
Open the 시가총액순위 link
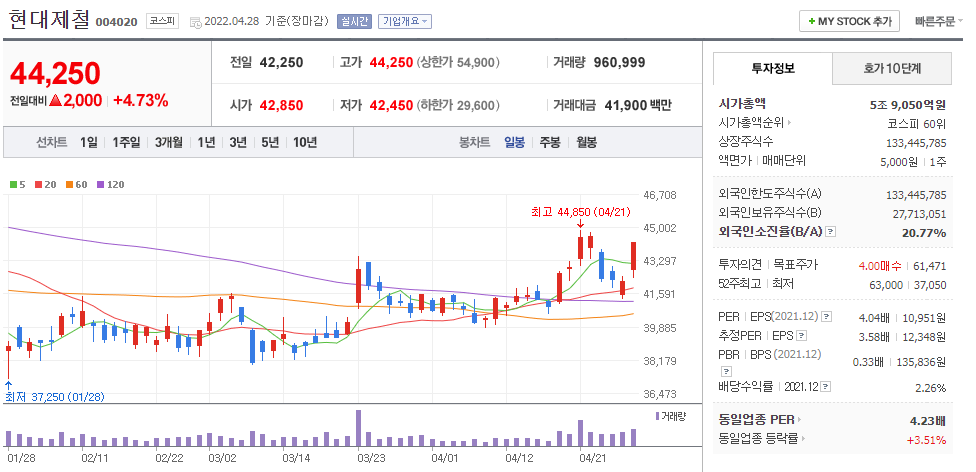click(x=752, y=123)
